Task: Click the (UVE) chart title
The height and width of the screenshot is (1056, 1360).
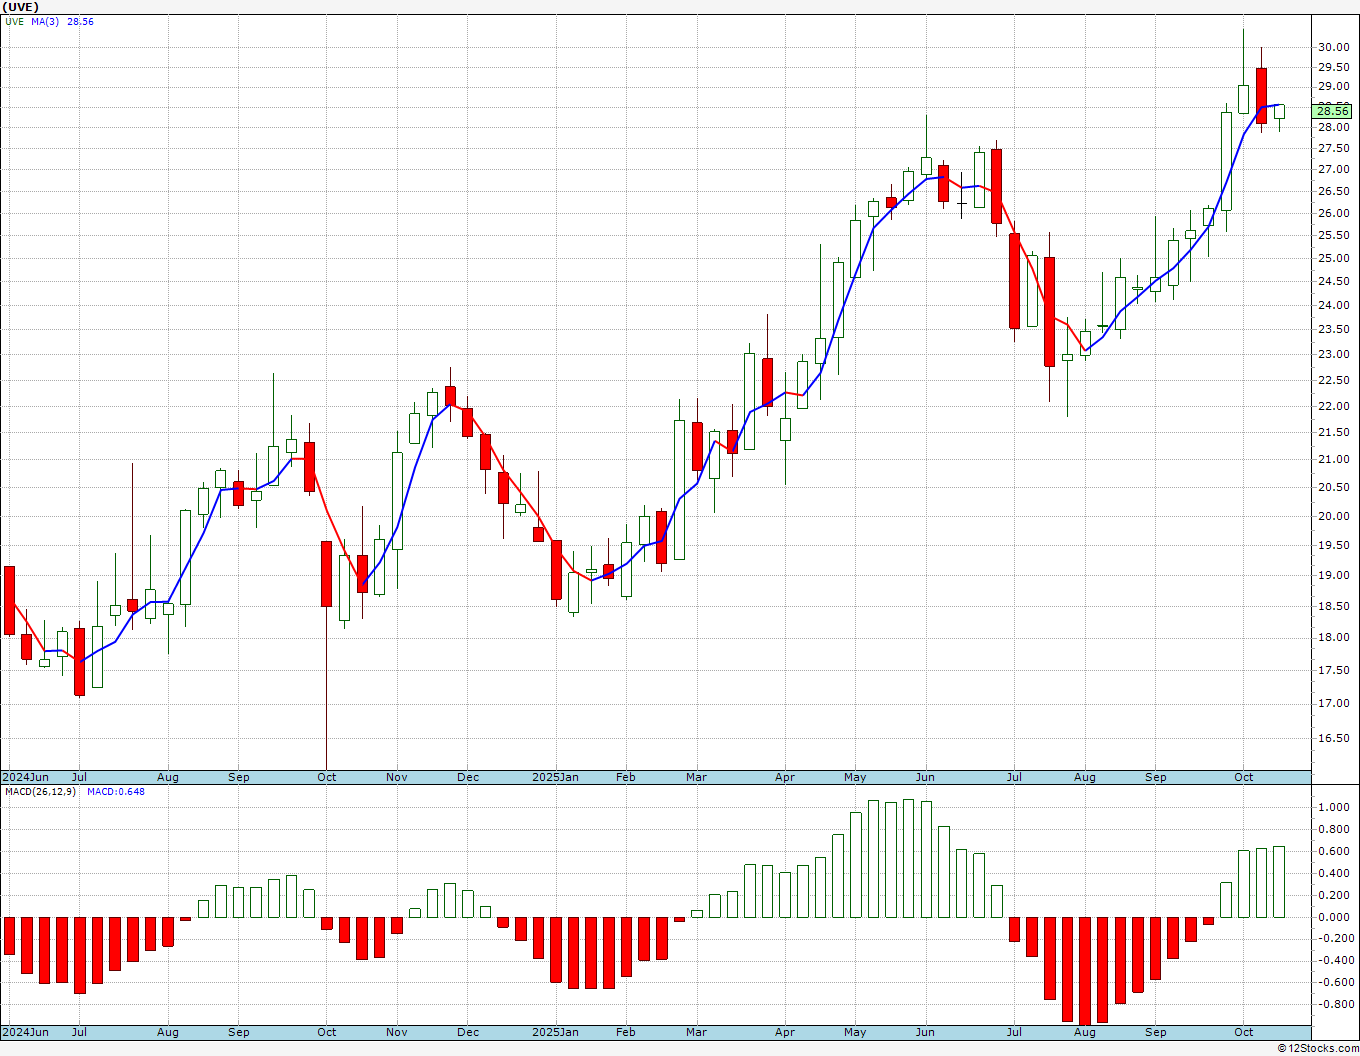Action: [22, 7]
